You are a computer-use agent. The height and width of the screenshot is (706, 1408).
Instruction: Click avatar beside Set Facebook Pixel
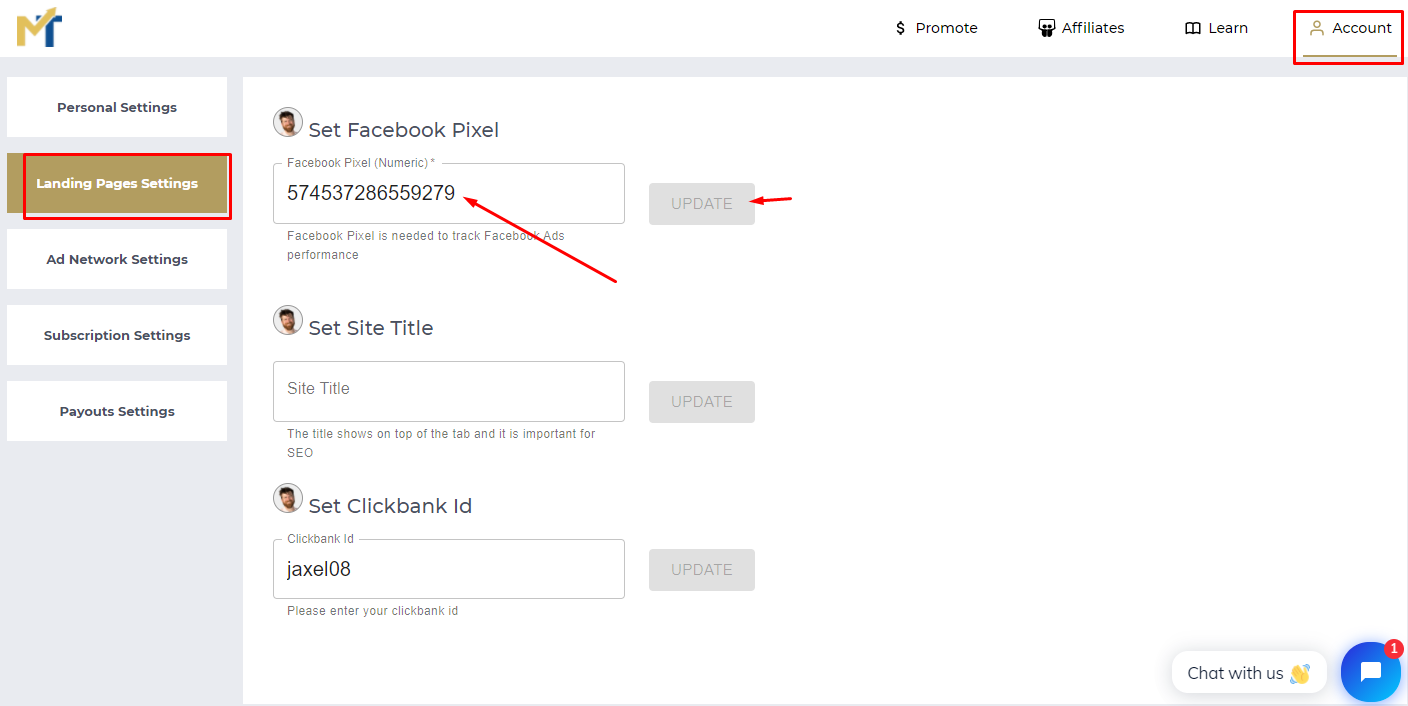click(x=288, y=123)
